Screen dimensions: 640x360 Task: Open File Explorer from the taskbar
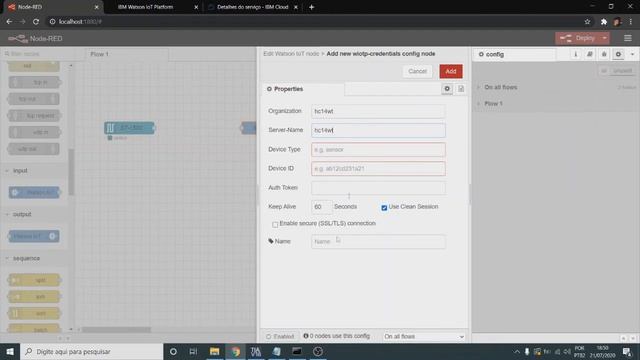[214, 351]
